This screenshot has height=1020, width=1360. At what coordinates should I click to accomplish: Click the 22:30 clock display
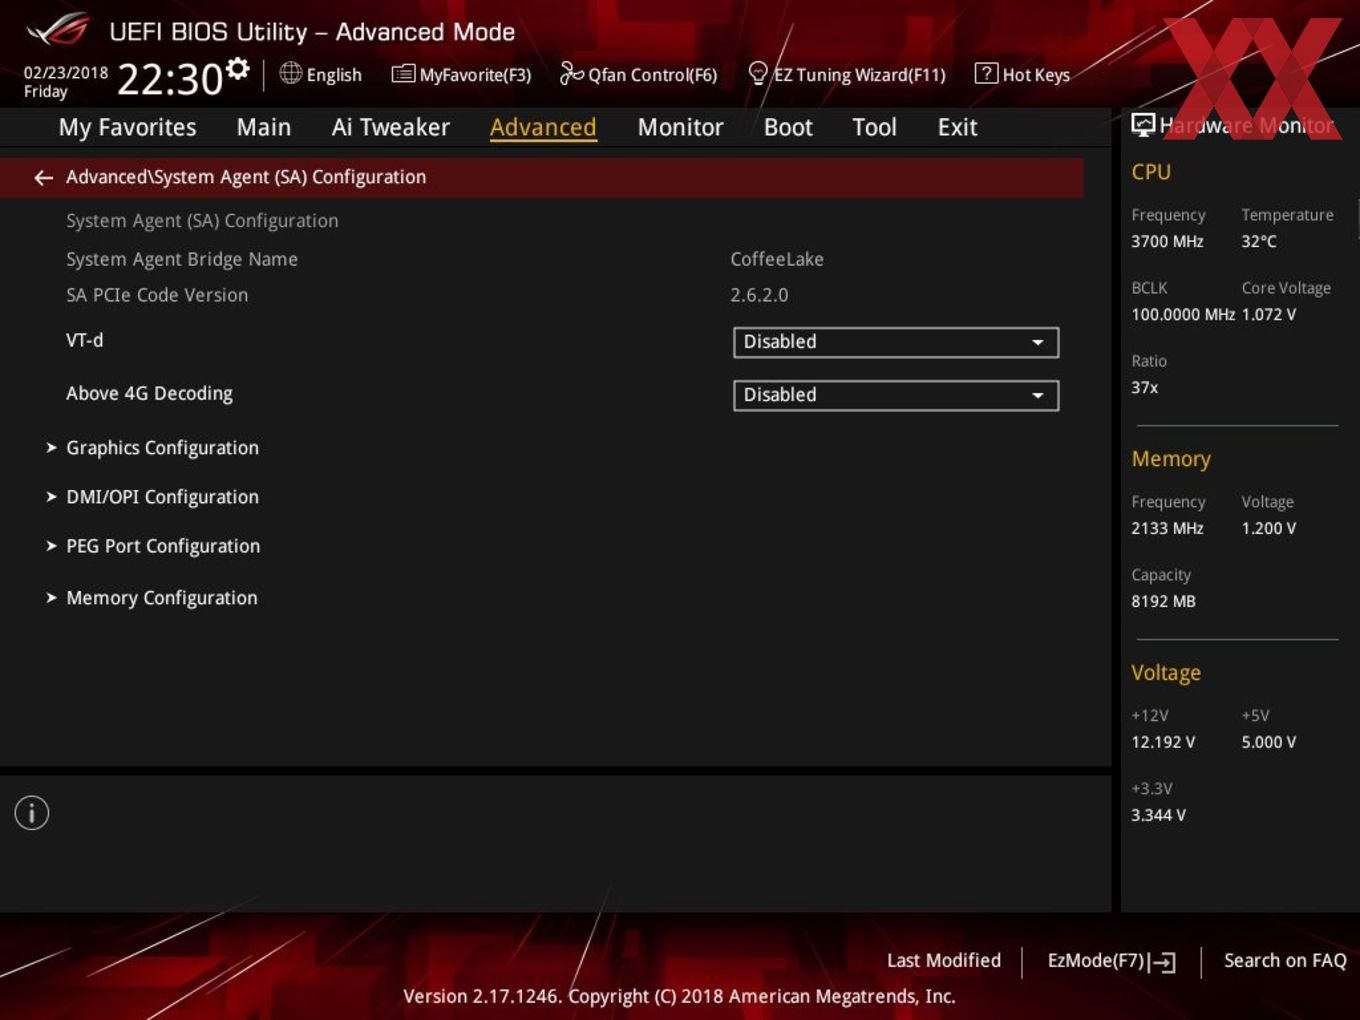click(x=170, y=79)
